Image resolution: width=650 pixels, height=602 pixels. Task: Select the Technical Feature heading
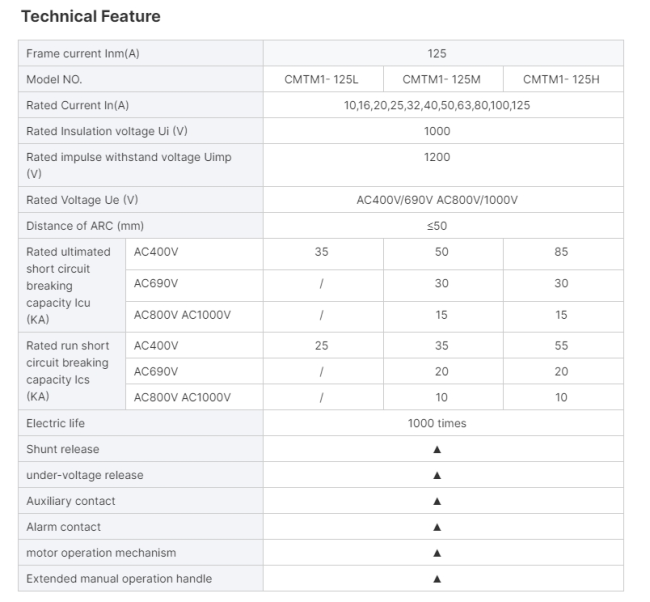[91, 17]
